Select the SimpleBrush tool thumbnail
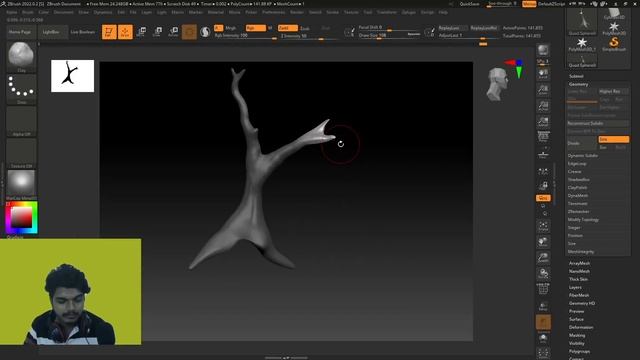Viewport: 640px width, 360px height. point(614,44)
